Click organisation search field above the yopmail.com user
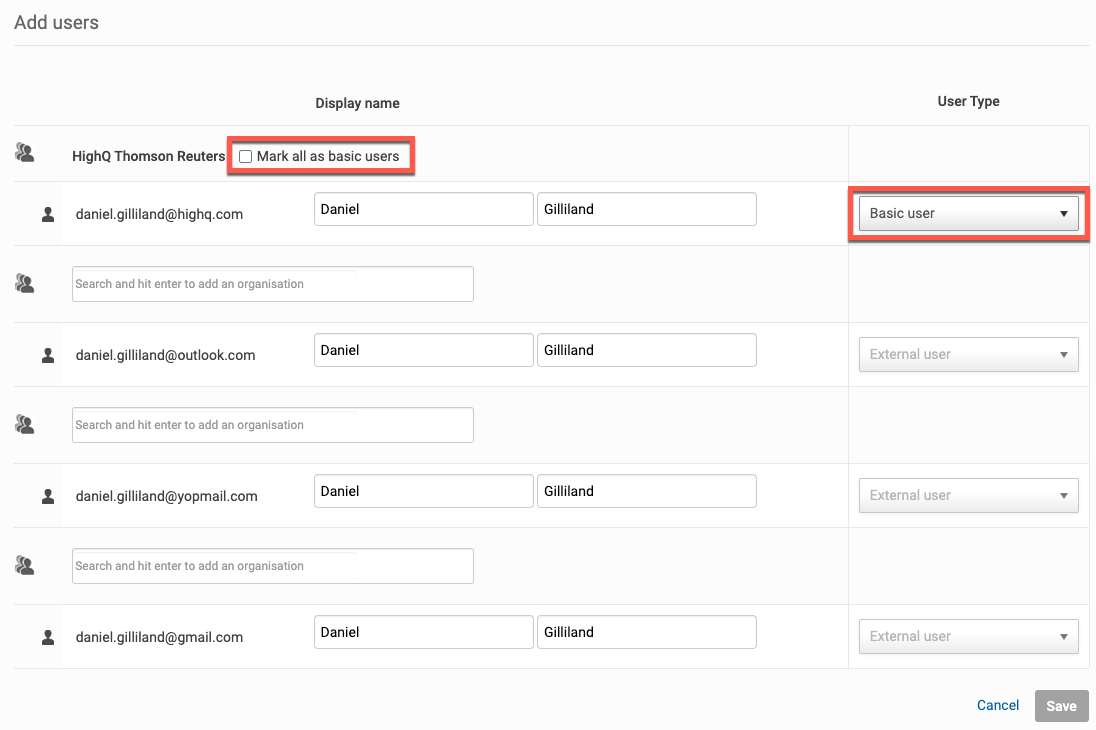 [x=272, y=425]
